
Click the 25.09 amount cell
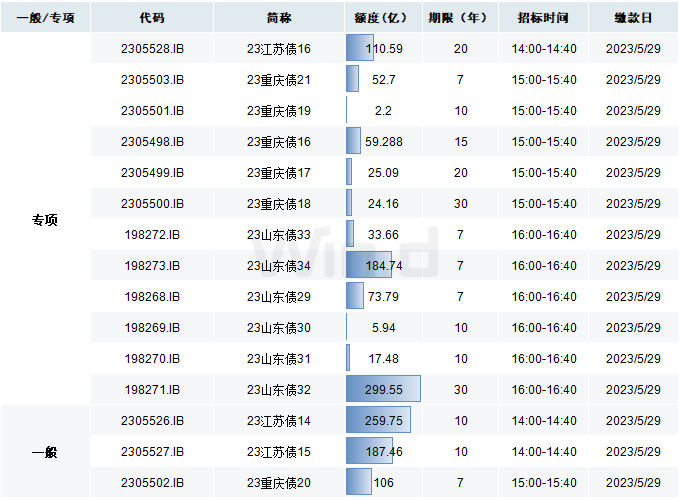(x=383, y=173)
